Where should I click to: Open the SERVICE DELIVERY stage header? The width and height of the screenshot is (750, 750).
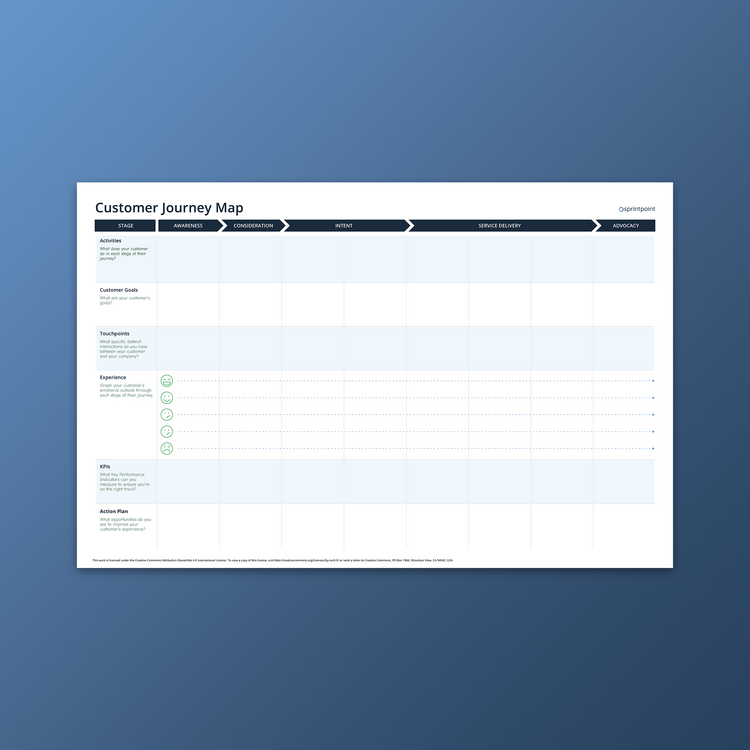tap(499, 226)
